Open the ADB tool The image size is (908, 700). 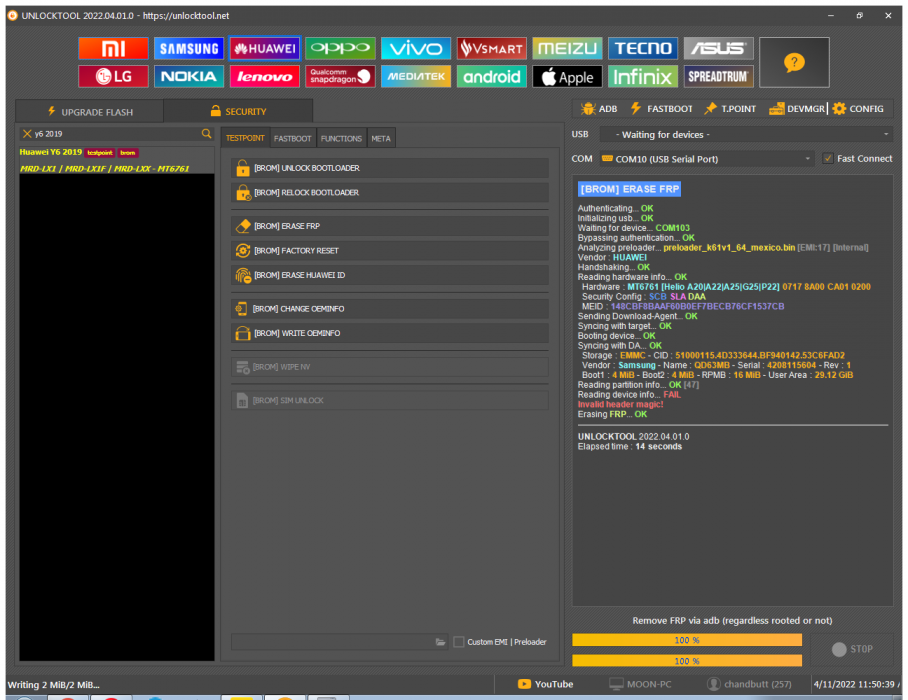click(599, 109)
